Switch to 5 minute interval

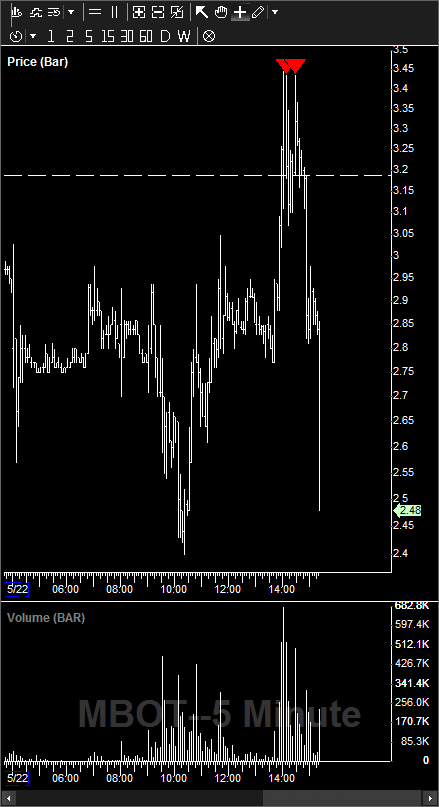(89, 36)
